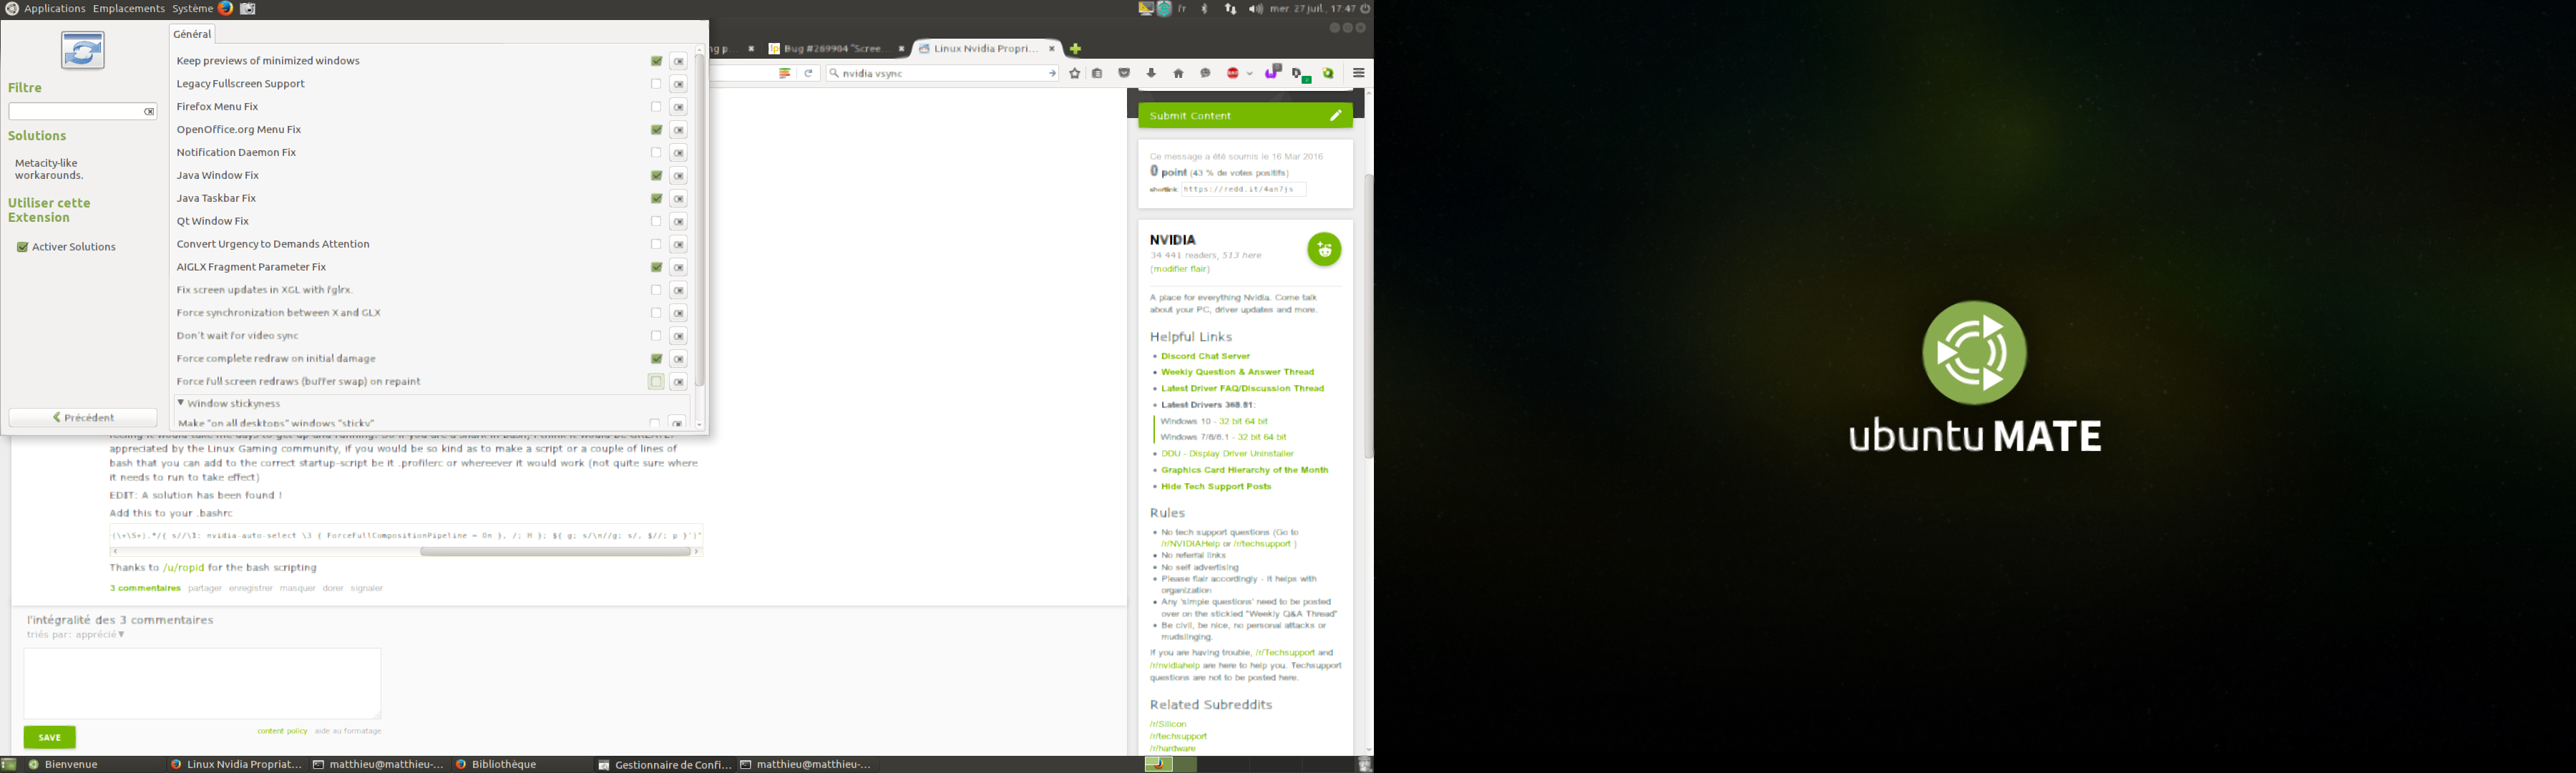Collapse the Window stickyness section
2576x773 pixels.
click(x=181, y=403)
